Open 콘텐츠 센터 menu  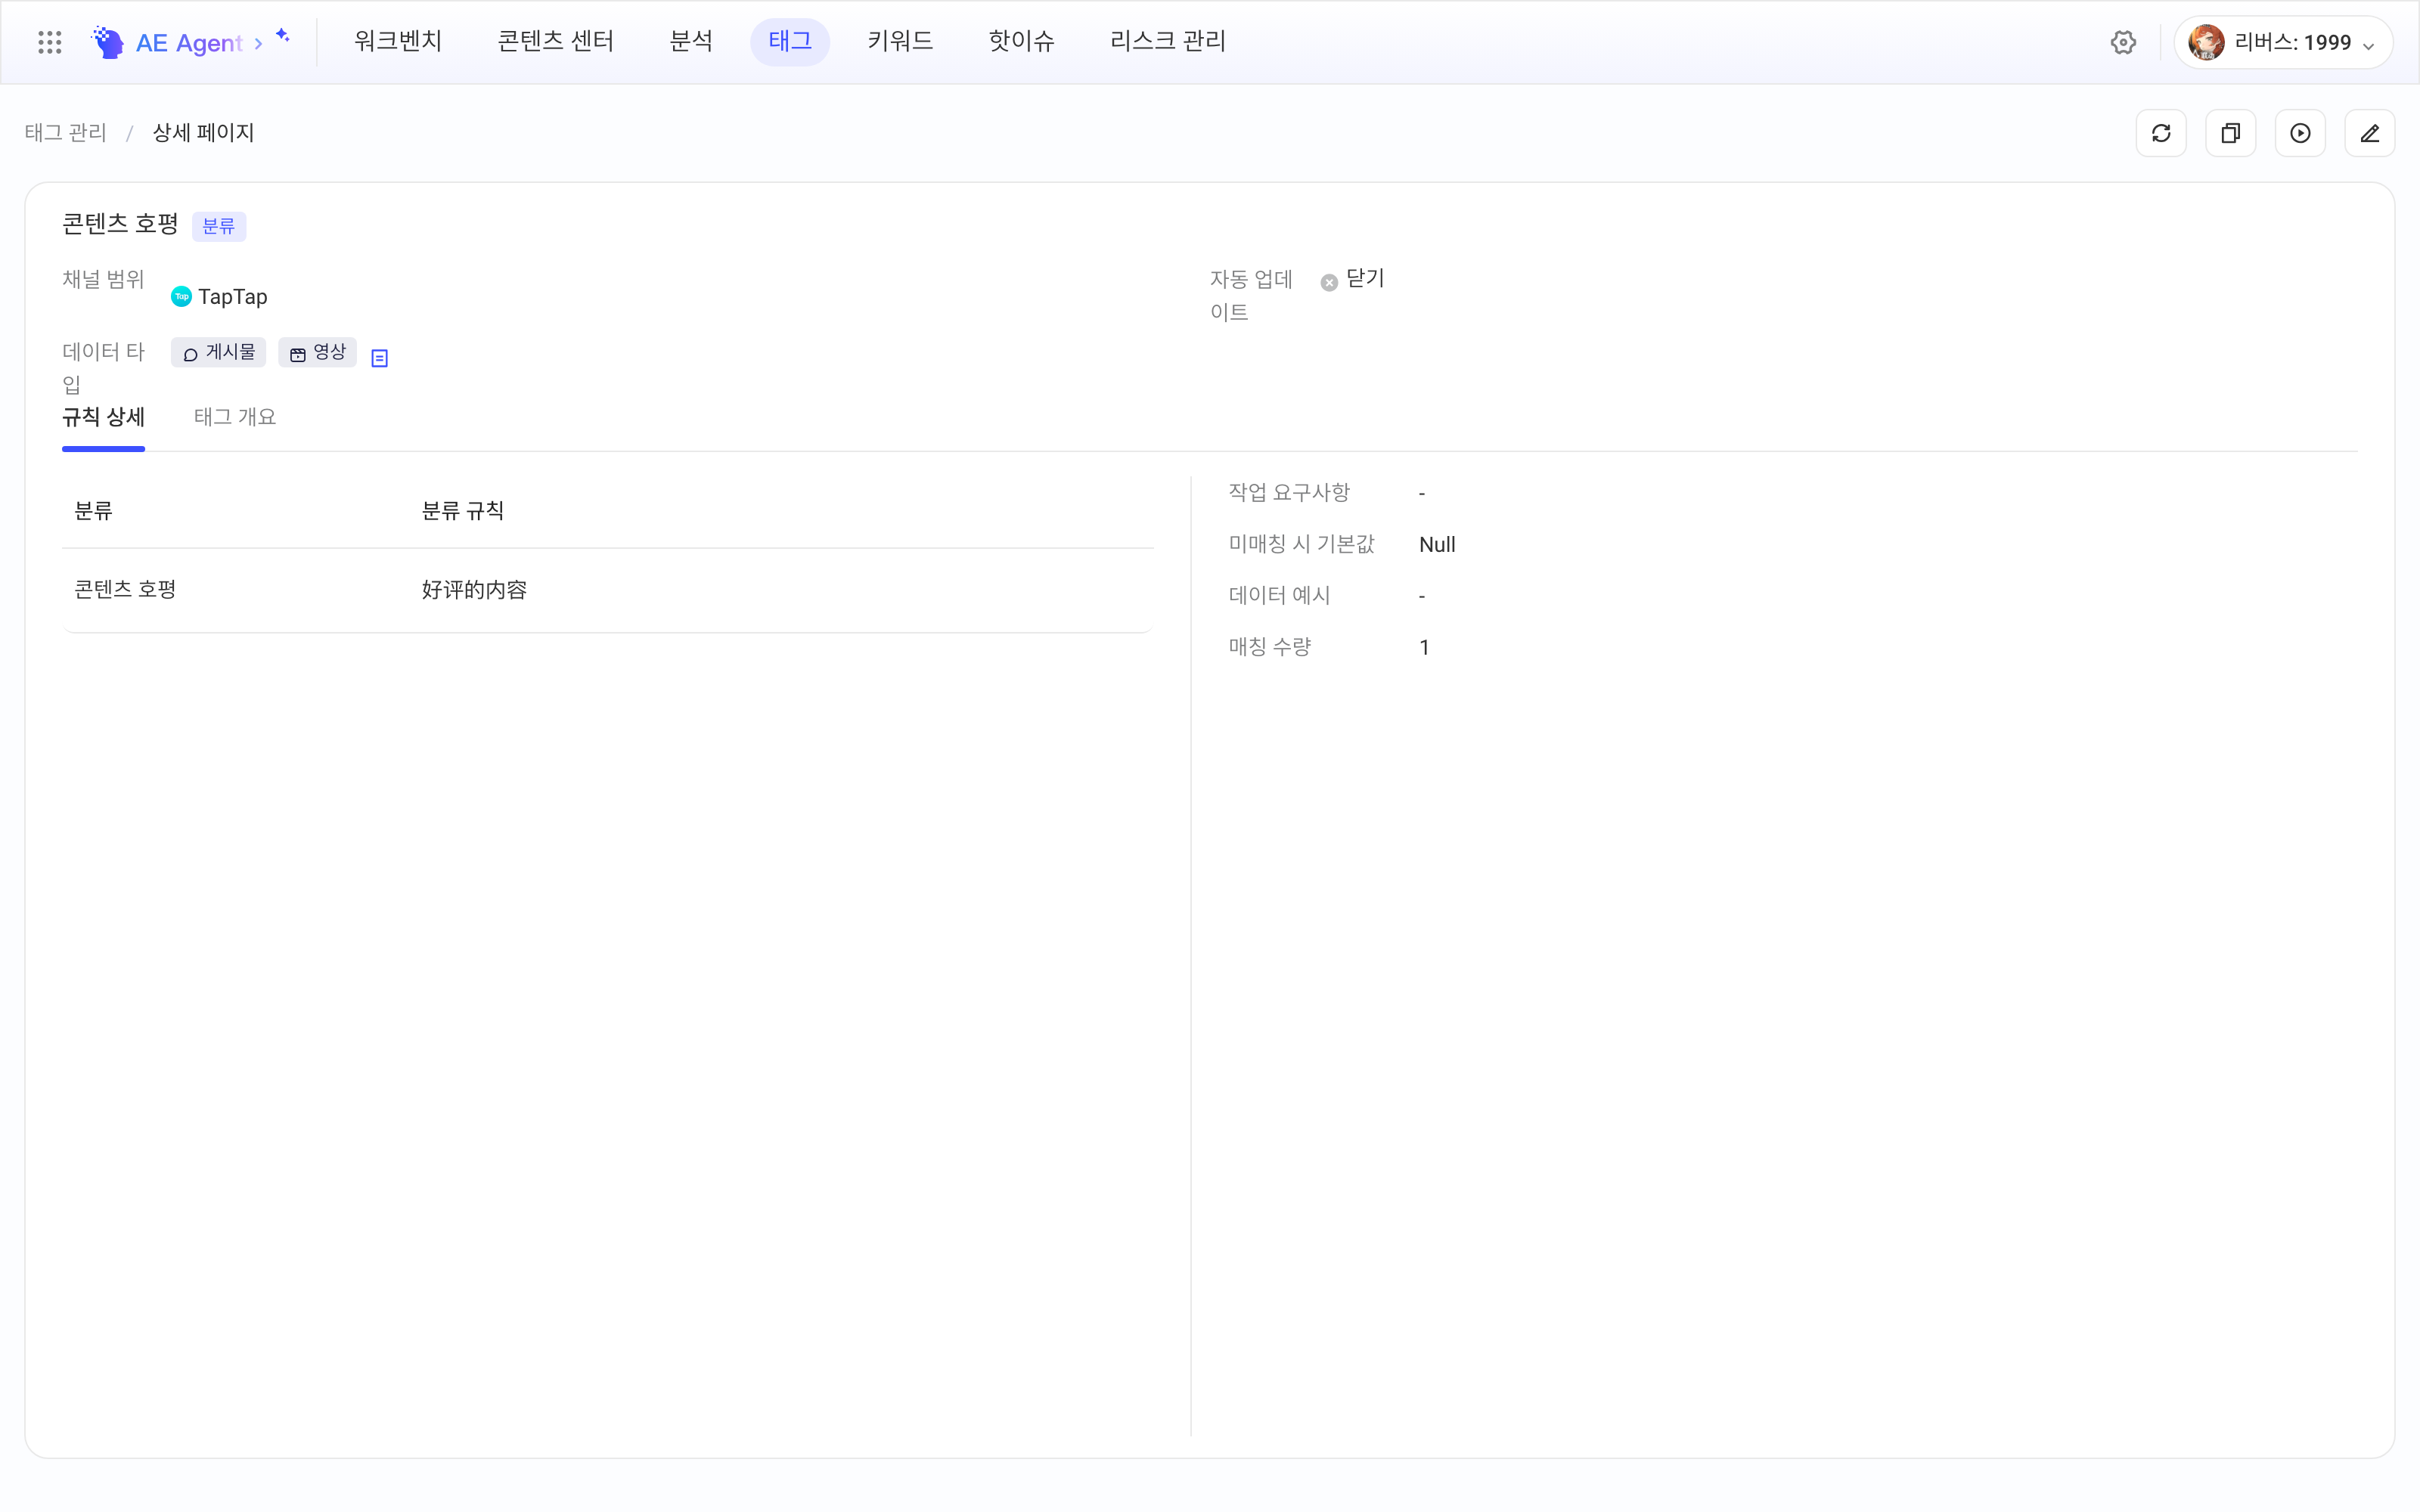point(555,41)
